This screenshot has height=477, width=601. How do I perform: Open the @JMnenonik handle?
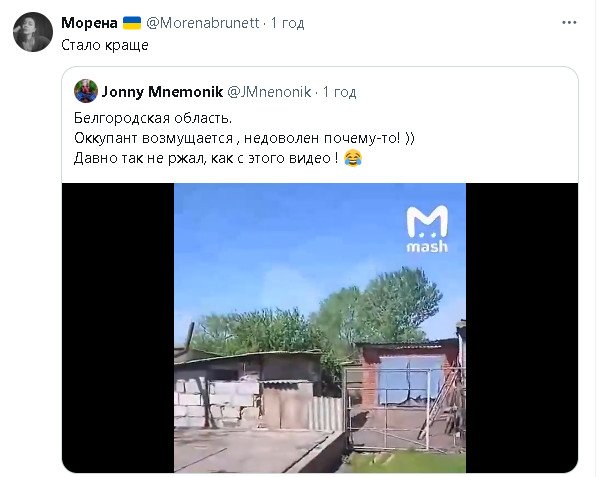point(269,92)
